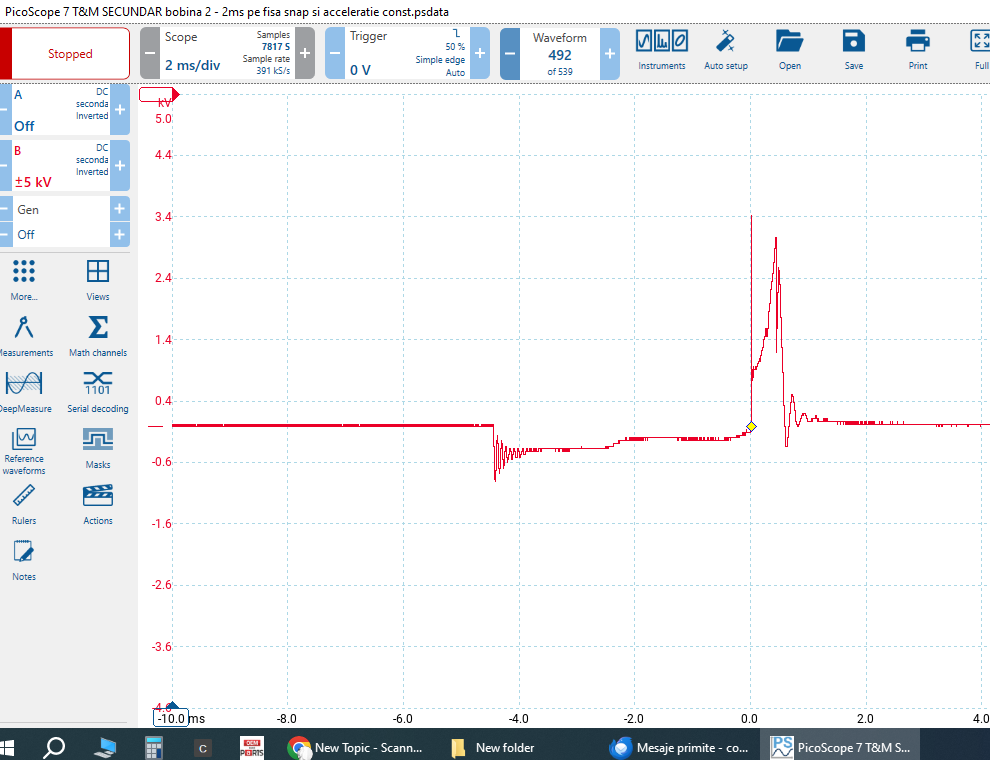This screenshot has width=990, height=760.
Task: Open the Serial decoding tool
Action: pyautogui.click(x=97, y=392)
